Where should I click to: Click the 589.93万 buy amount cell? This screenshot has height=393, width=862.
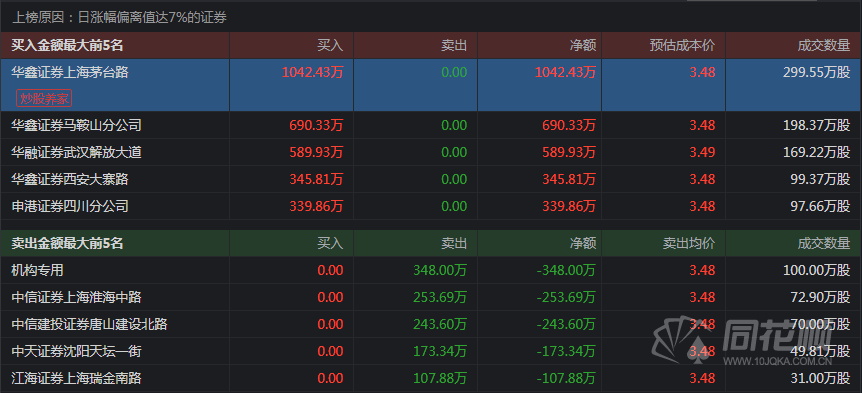coord(316,152)
